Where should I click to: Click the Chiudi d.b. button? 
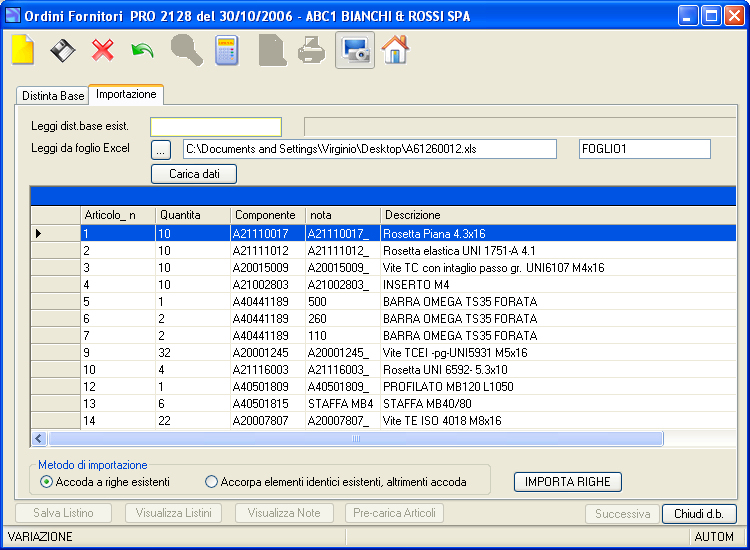[699, 514]
